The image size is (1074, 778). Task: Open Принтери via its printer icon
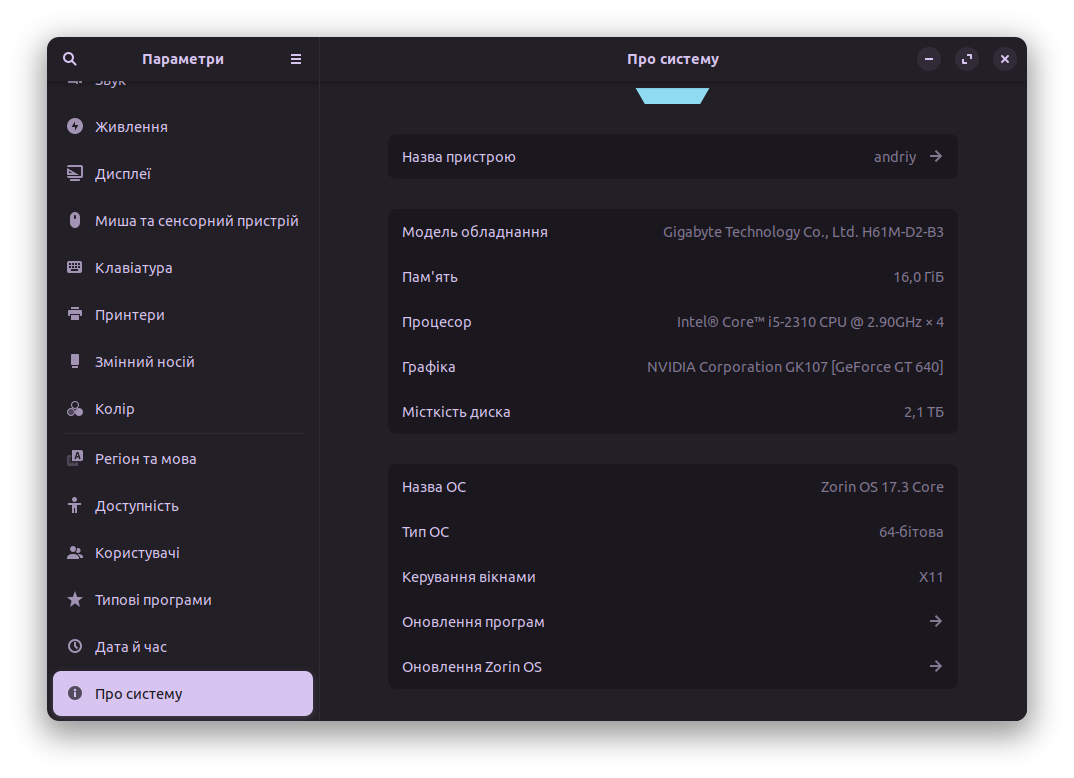(x=75, y=315)
